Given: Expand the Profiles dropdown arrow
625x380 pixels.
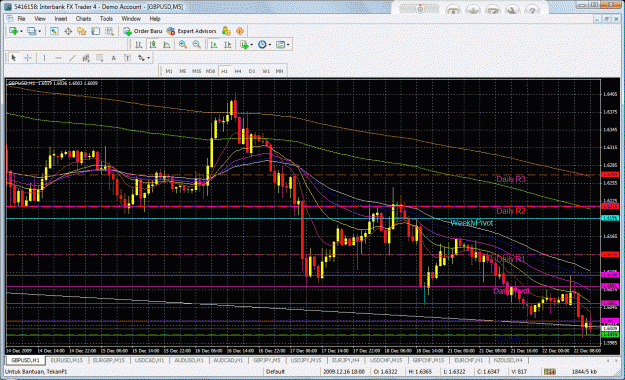Looking at the screenshot, I should [39, 31].
